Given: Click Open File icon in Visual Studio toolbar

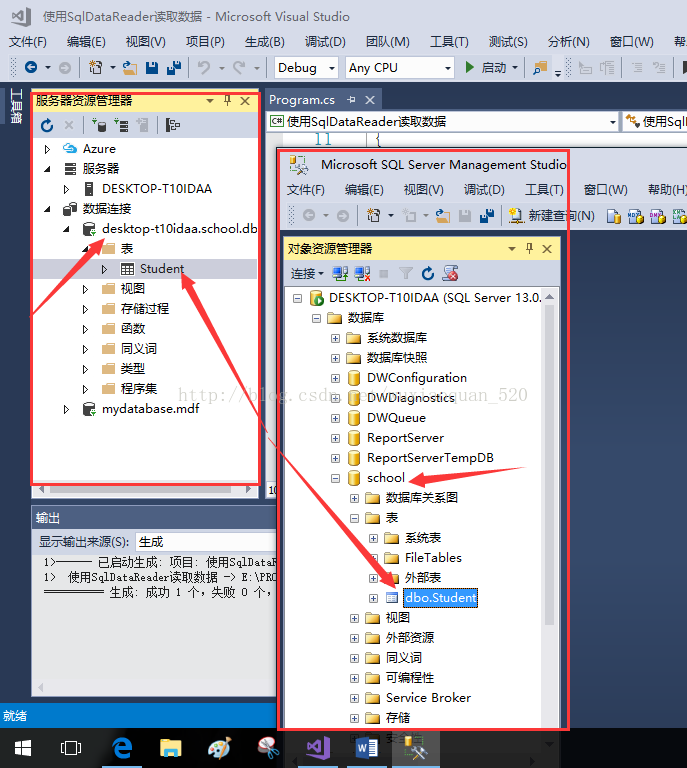Looking at the screenshot, I should pyautogui.click(x=130, y=68).
